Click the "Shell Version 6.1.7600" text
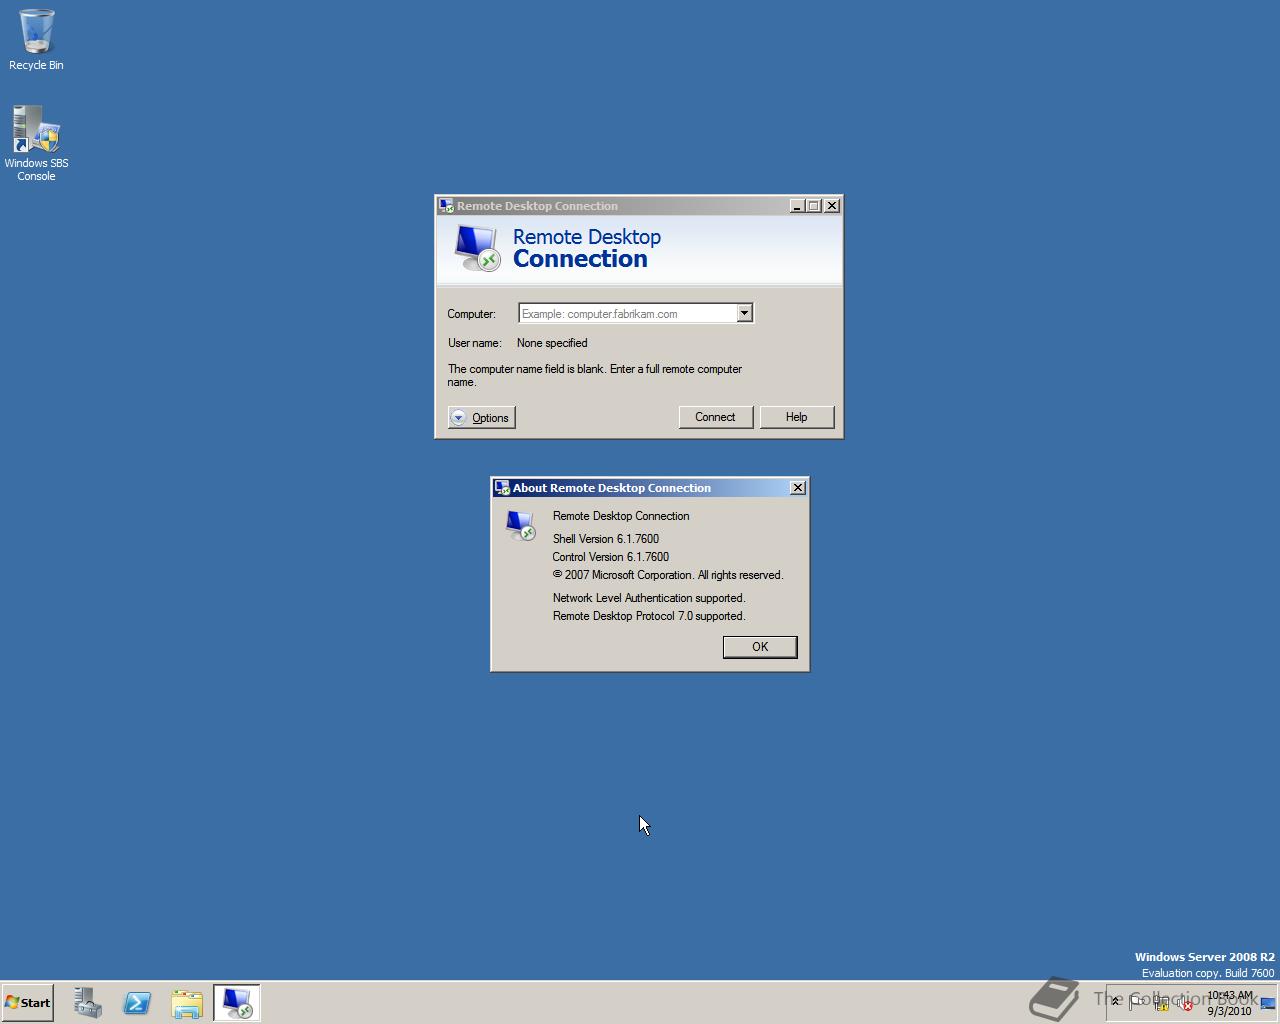1280x1024 pixels. tap(606, 539)
